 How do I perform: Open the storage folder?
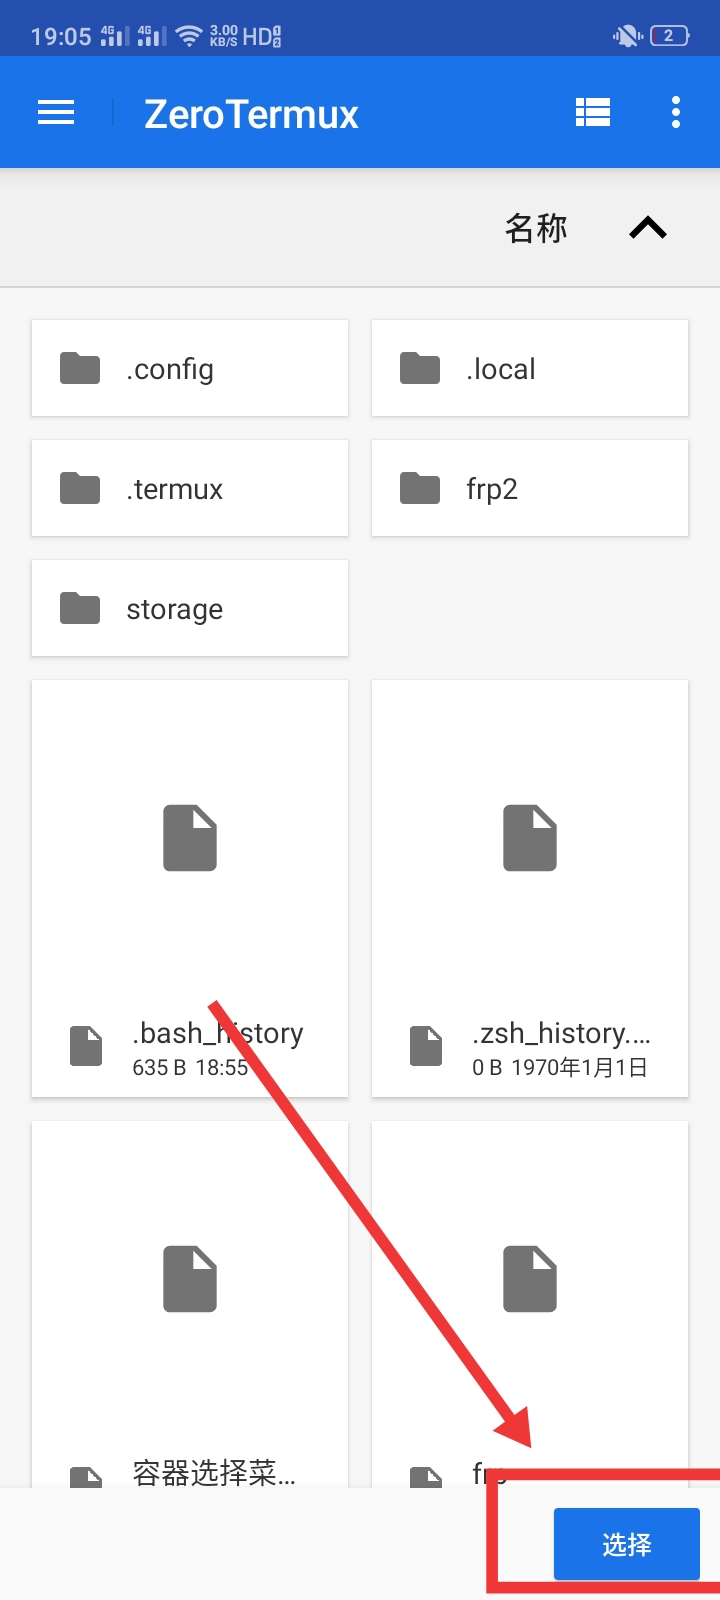[x=190, y=608]
